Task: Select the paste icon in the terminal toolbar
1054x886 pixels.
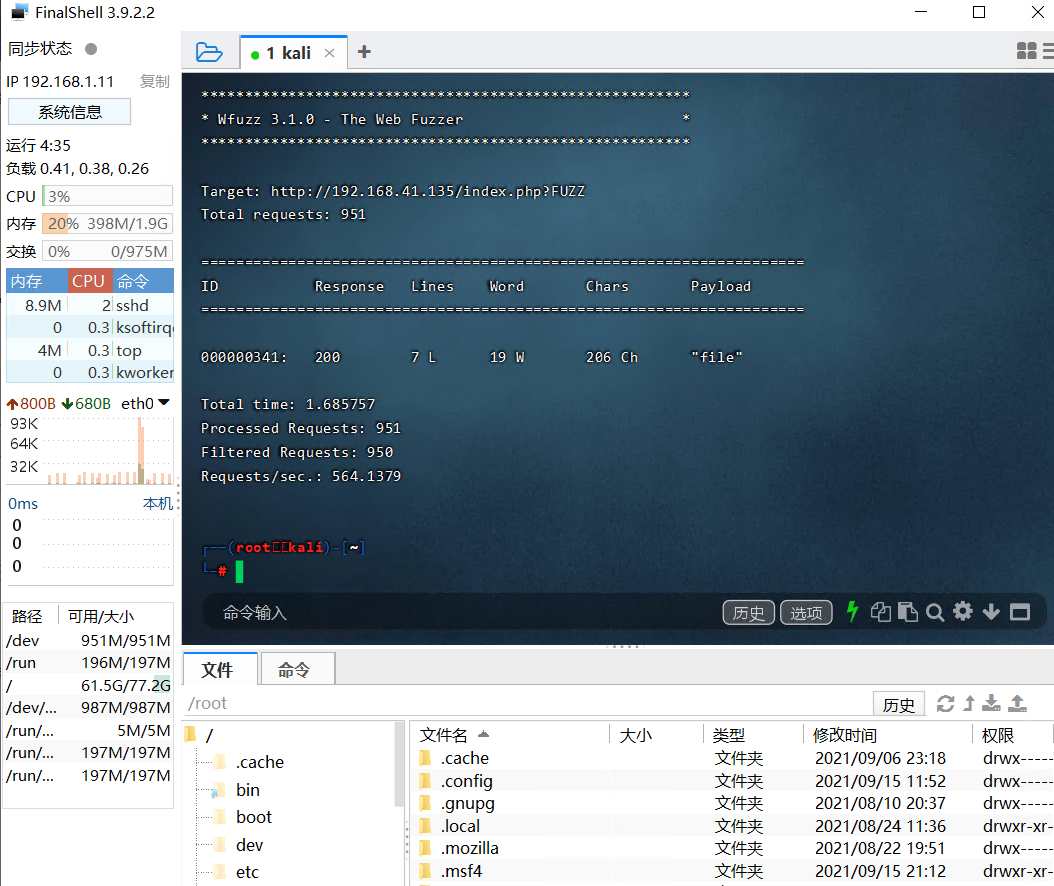Action: pyautogui.click(x=907, y=611)
